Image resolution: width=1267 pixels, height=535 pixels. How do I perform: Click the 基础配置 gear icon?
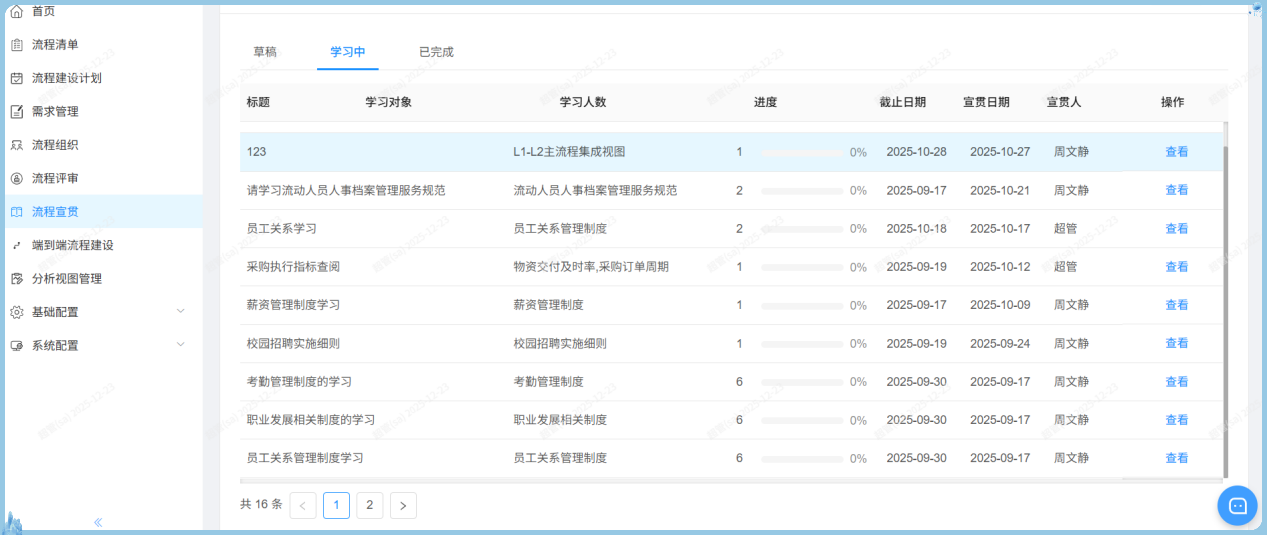coord(16,312)
